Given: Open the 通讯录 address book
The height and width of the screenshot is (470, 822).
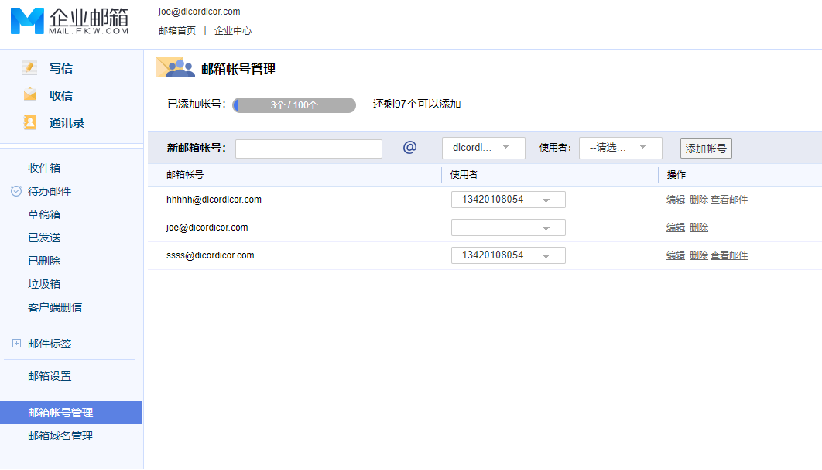Looking at the screenshot, I should click(x=67, y=123).
